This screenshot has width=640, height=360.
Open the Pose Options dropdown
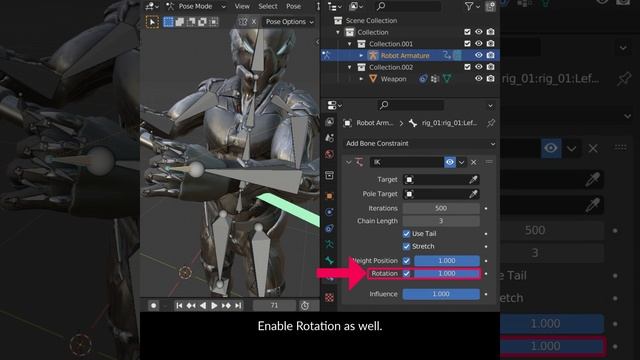coord(289,22)
